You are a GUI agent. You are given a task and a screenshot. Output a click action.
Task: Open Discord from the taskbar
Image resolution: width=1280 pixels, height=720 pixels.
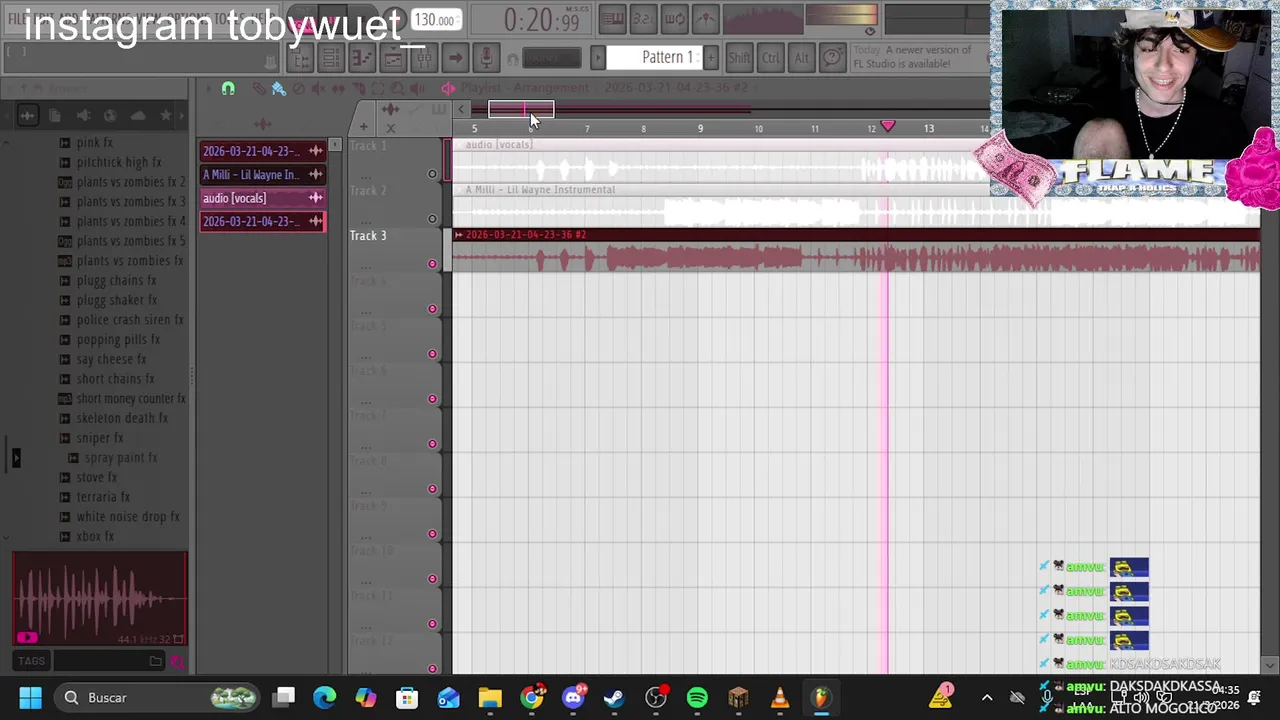[574, 697]
